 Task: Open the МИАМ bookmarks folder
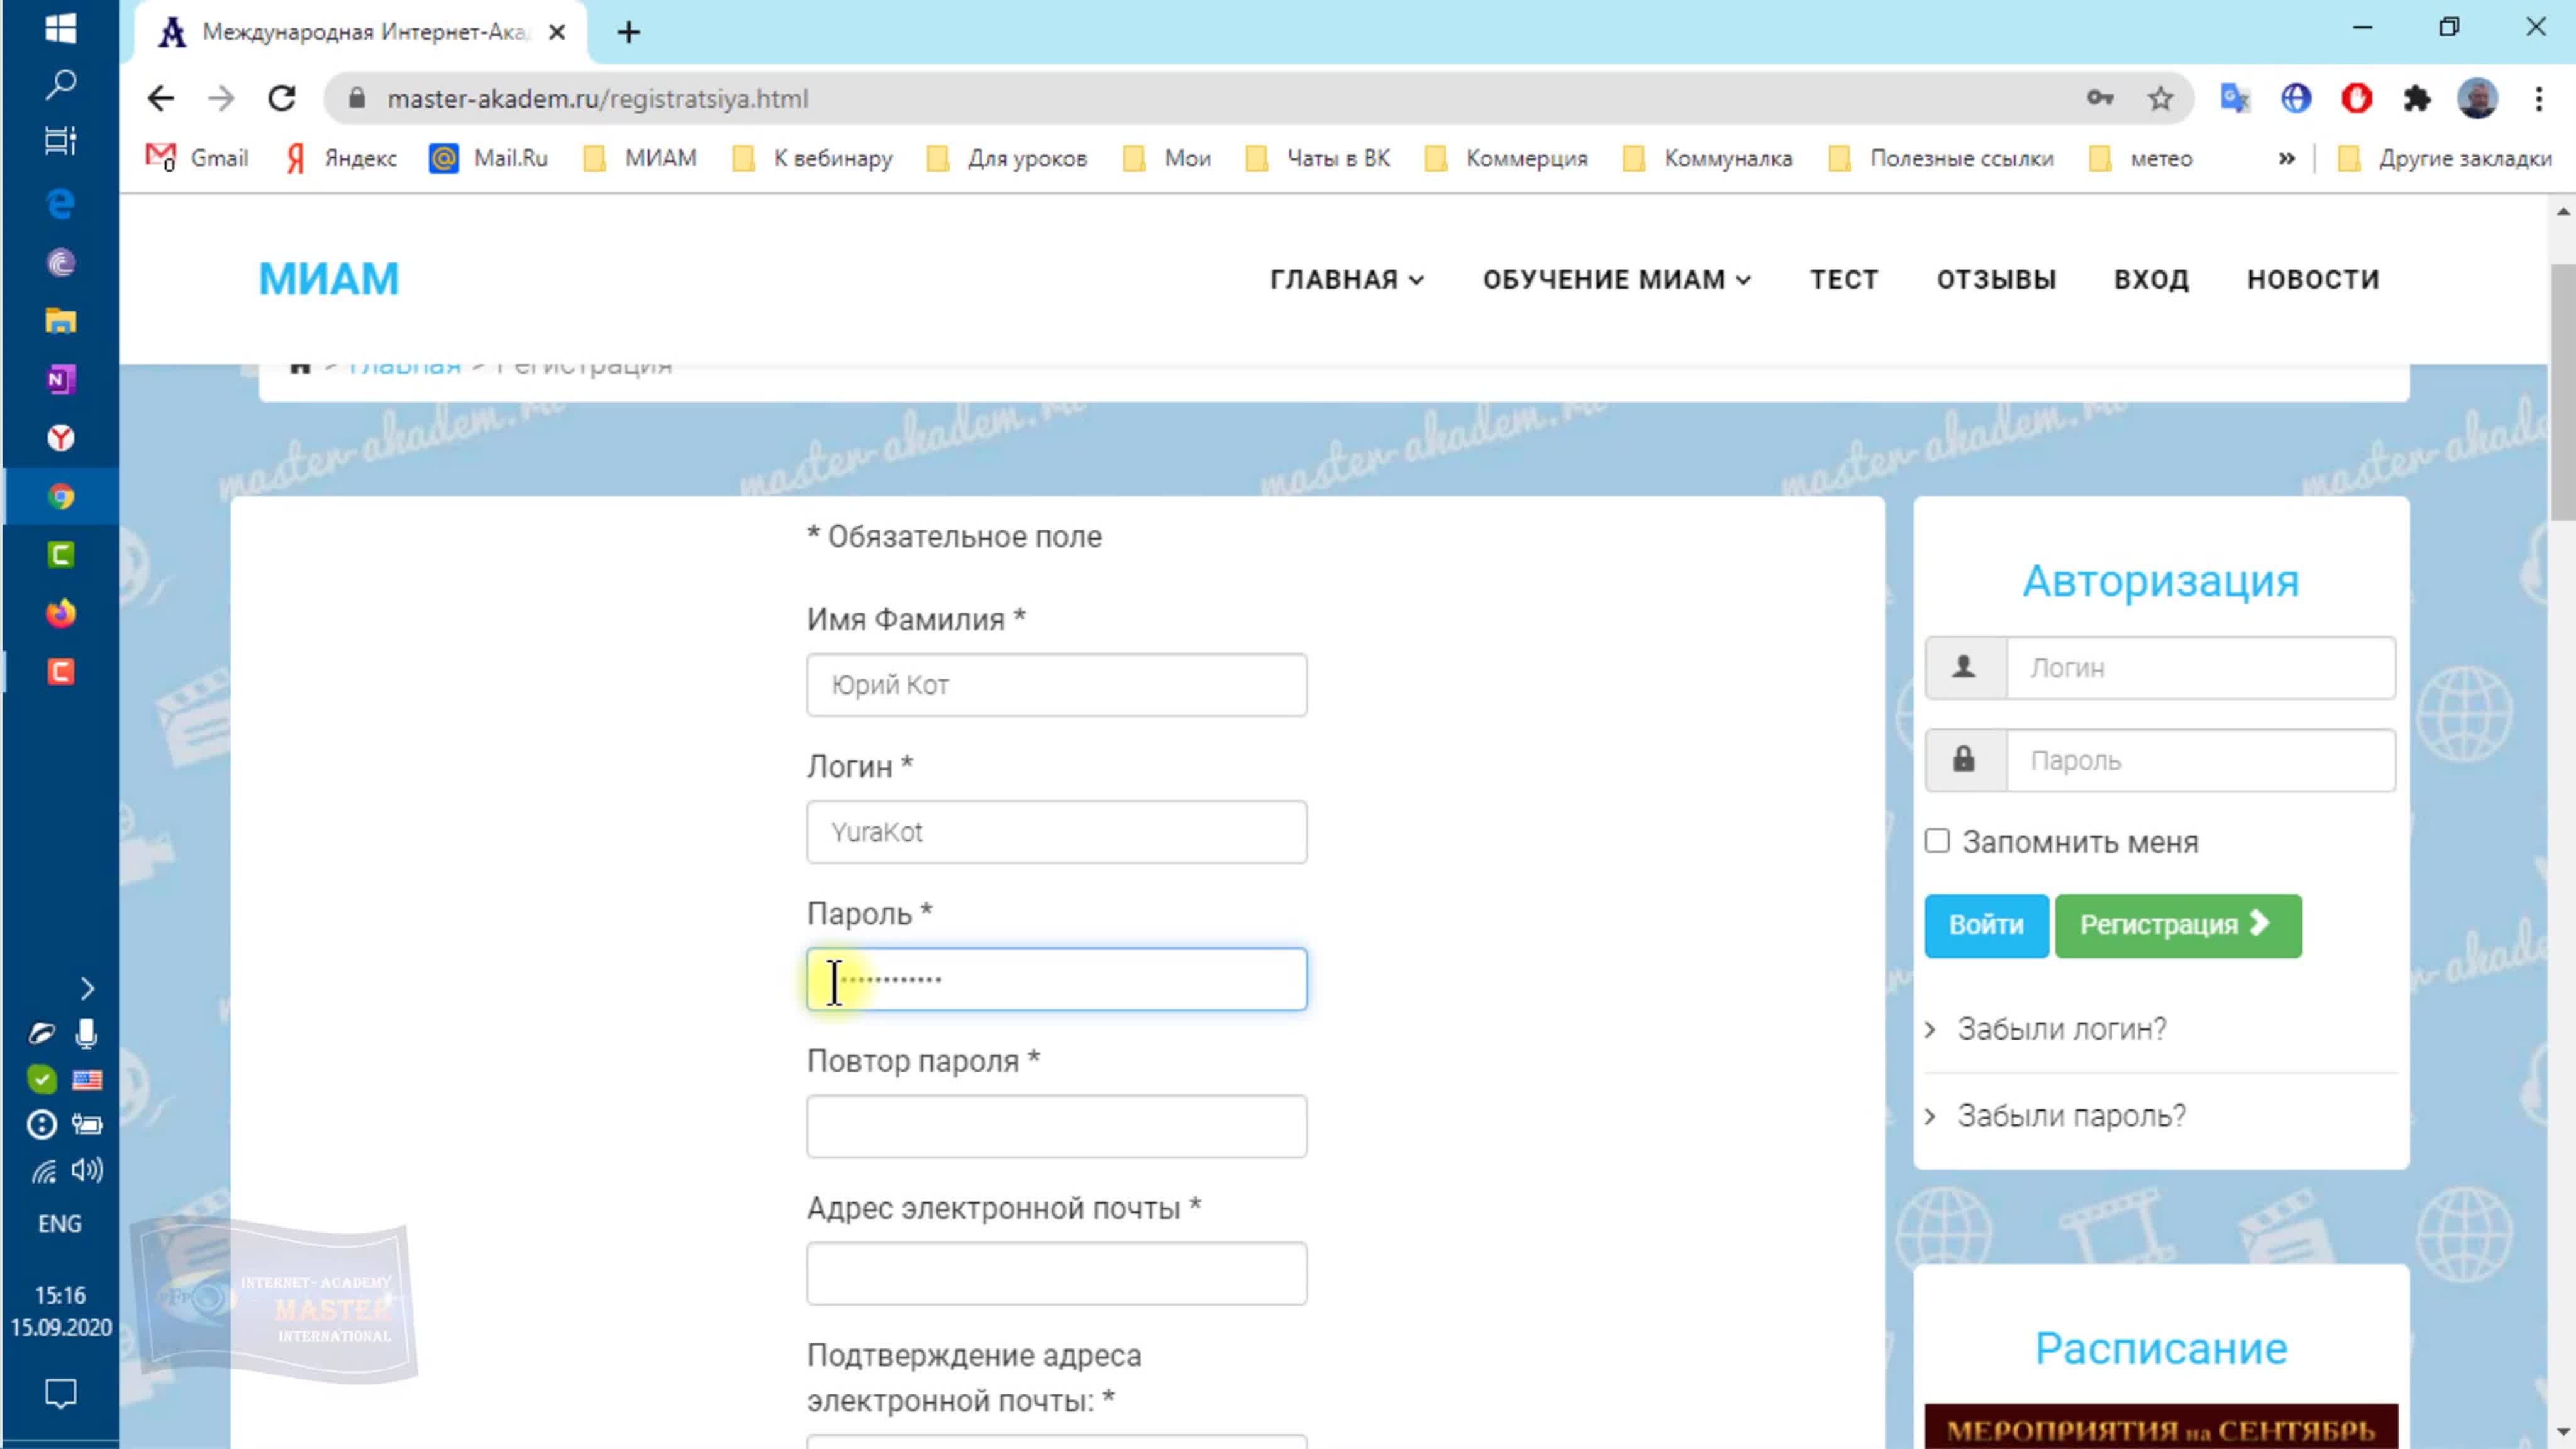640,158
